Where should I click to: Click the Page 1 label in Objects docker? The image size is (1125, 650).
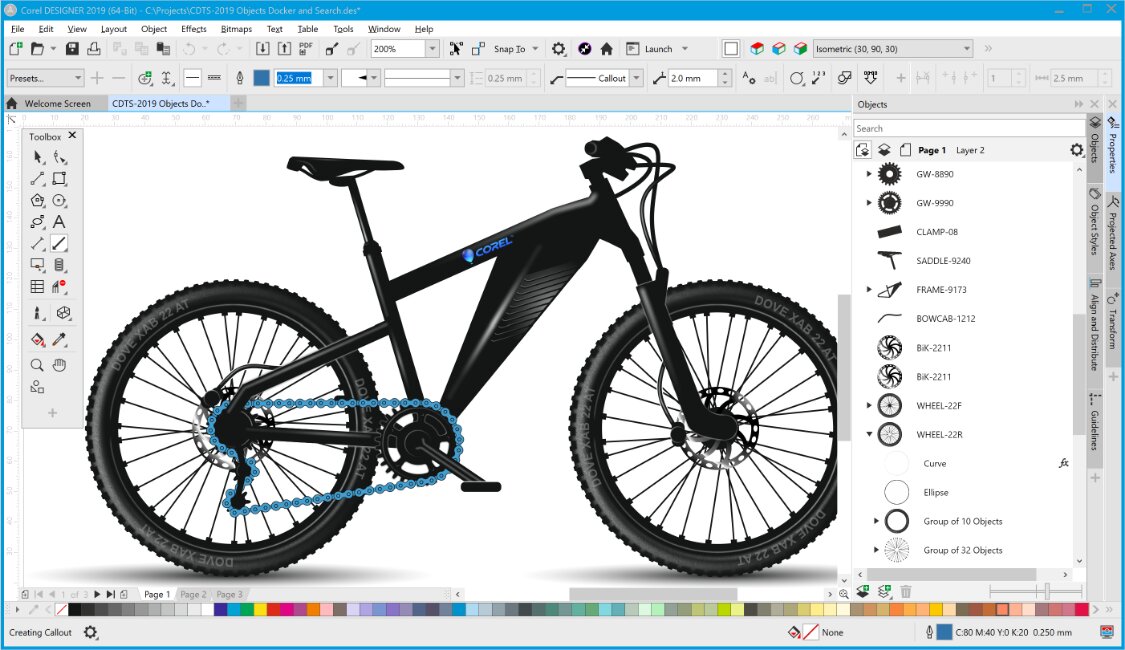point(932,150)
